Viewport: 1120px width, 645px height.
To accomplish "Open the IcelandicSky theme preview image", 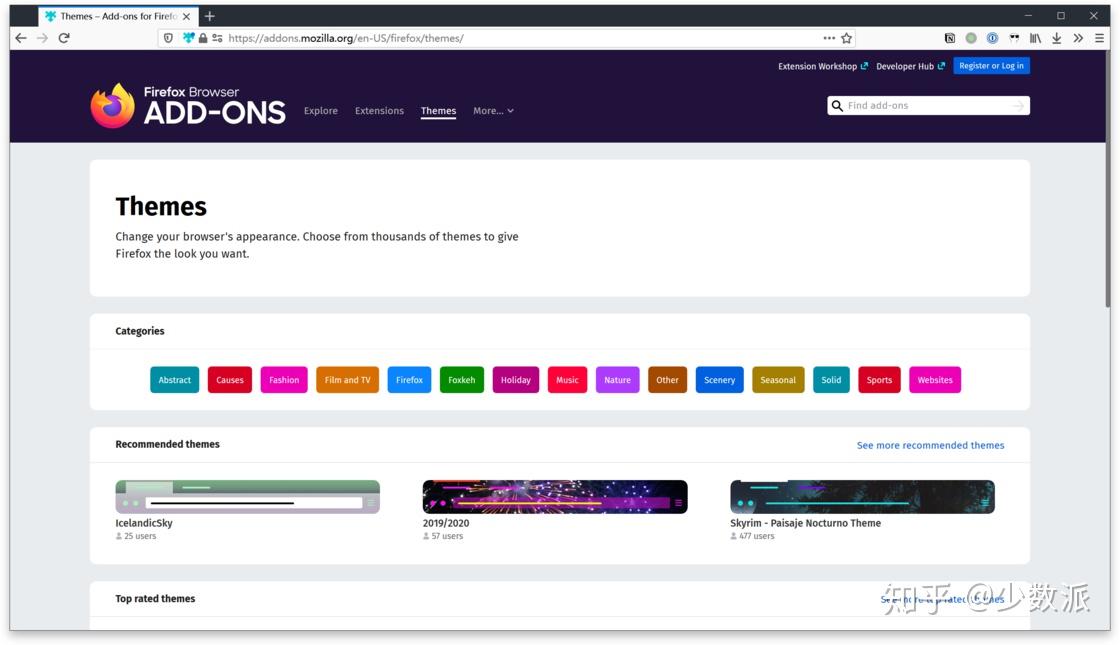I will tap(248, 496).
